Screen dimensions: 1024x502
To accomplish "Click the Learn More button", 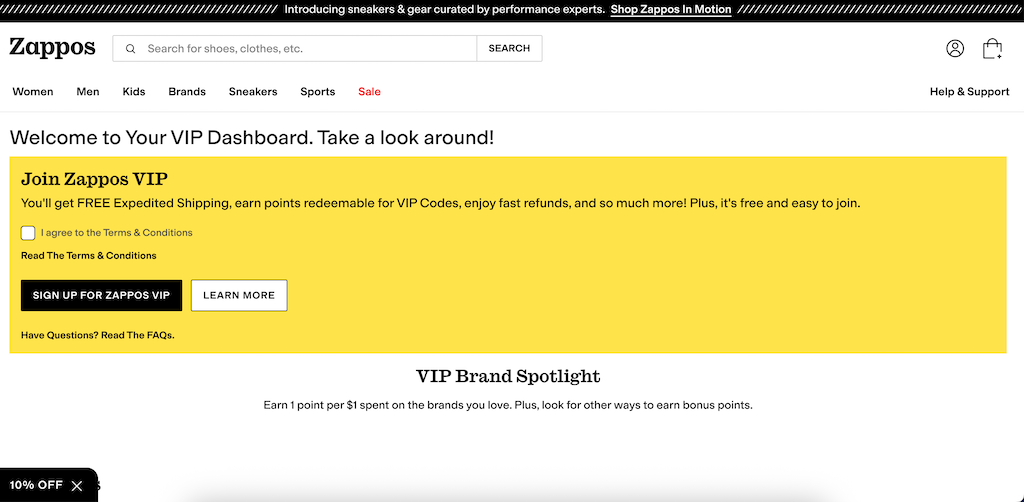I will [239, 296].
